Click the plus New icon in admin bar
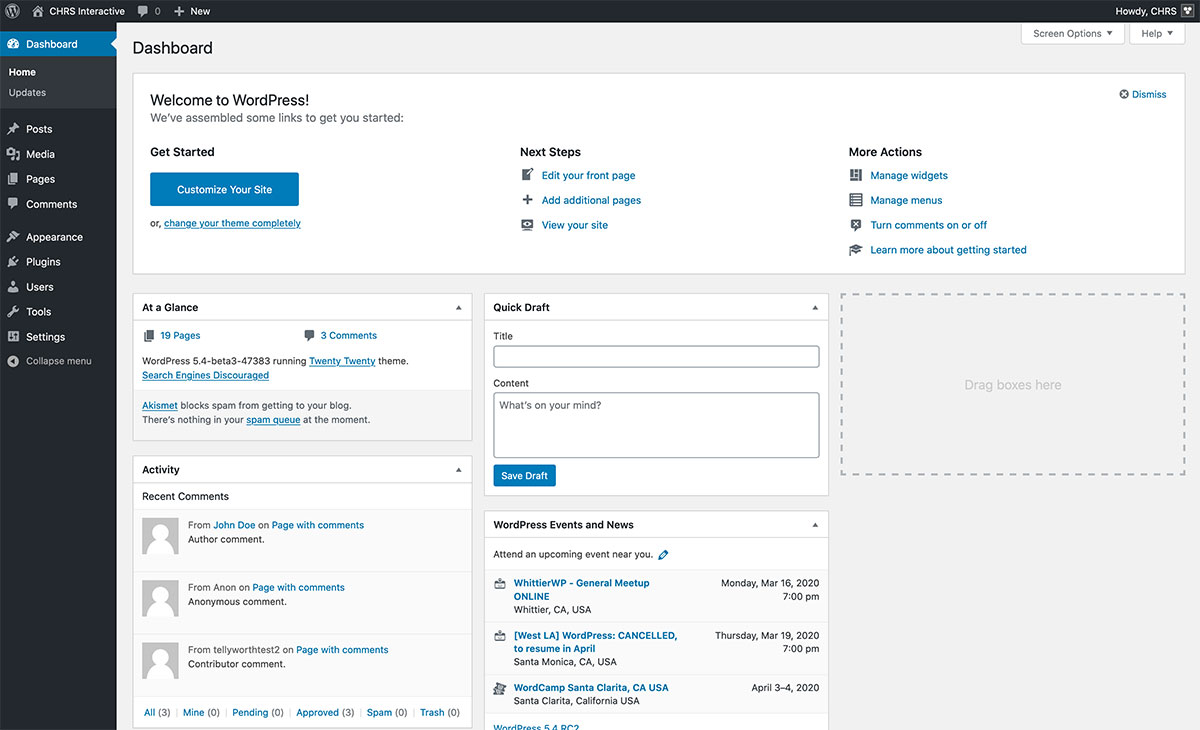The image size is (1200, 730). click(x=179, y=11)
